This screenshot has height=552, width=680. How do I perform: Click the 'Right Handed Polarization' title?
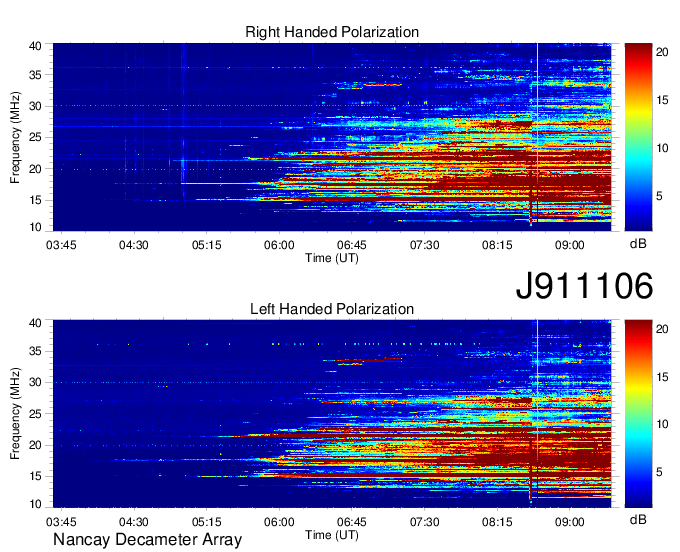click(332, 32)
